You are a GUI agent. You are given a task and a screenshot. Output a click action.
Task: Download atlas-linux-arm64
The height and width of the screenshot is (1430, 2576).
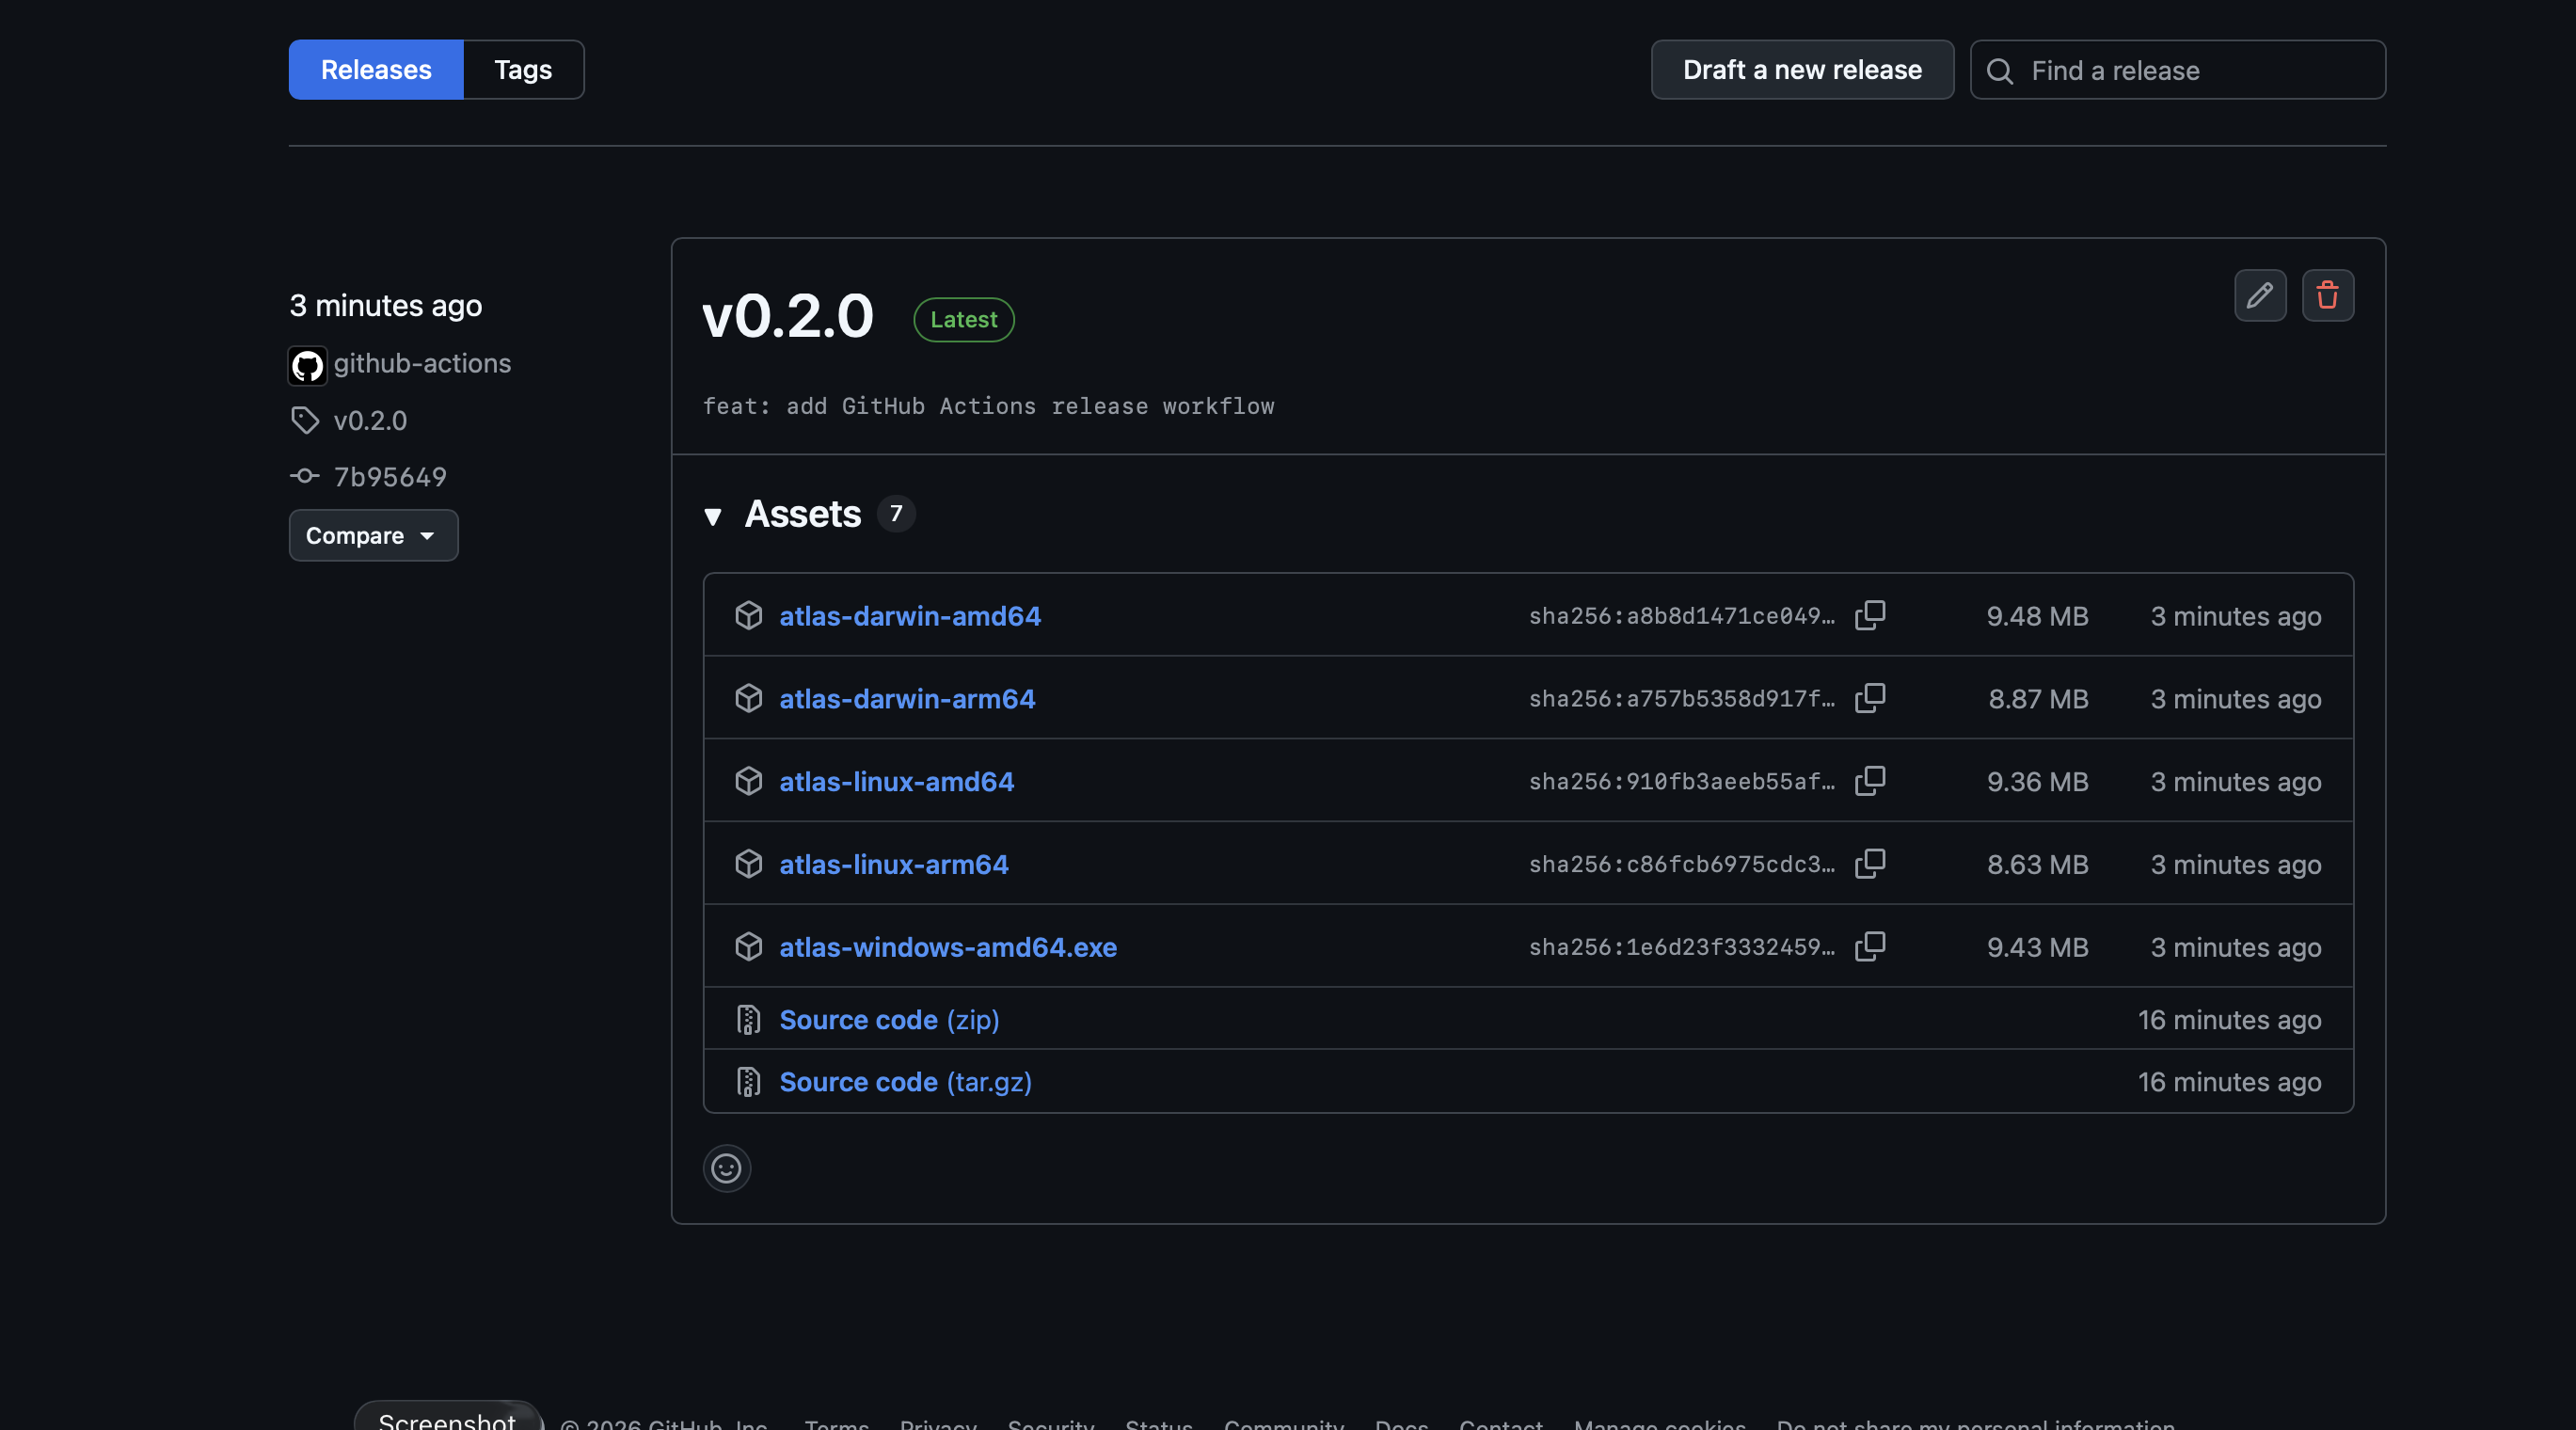pos(894,865)
